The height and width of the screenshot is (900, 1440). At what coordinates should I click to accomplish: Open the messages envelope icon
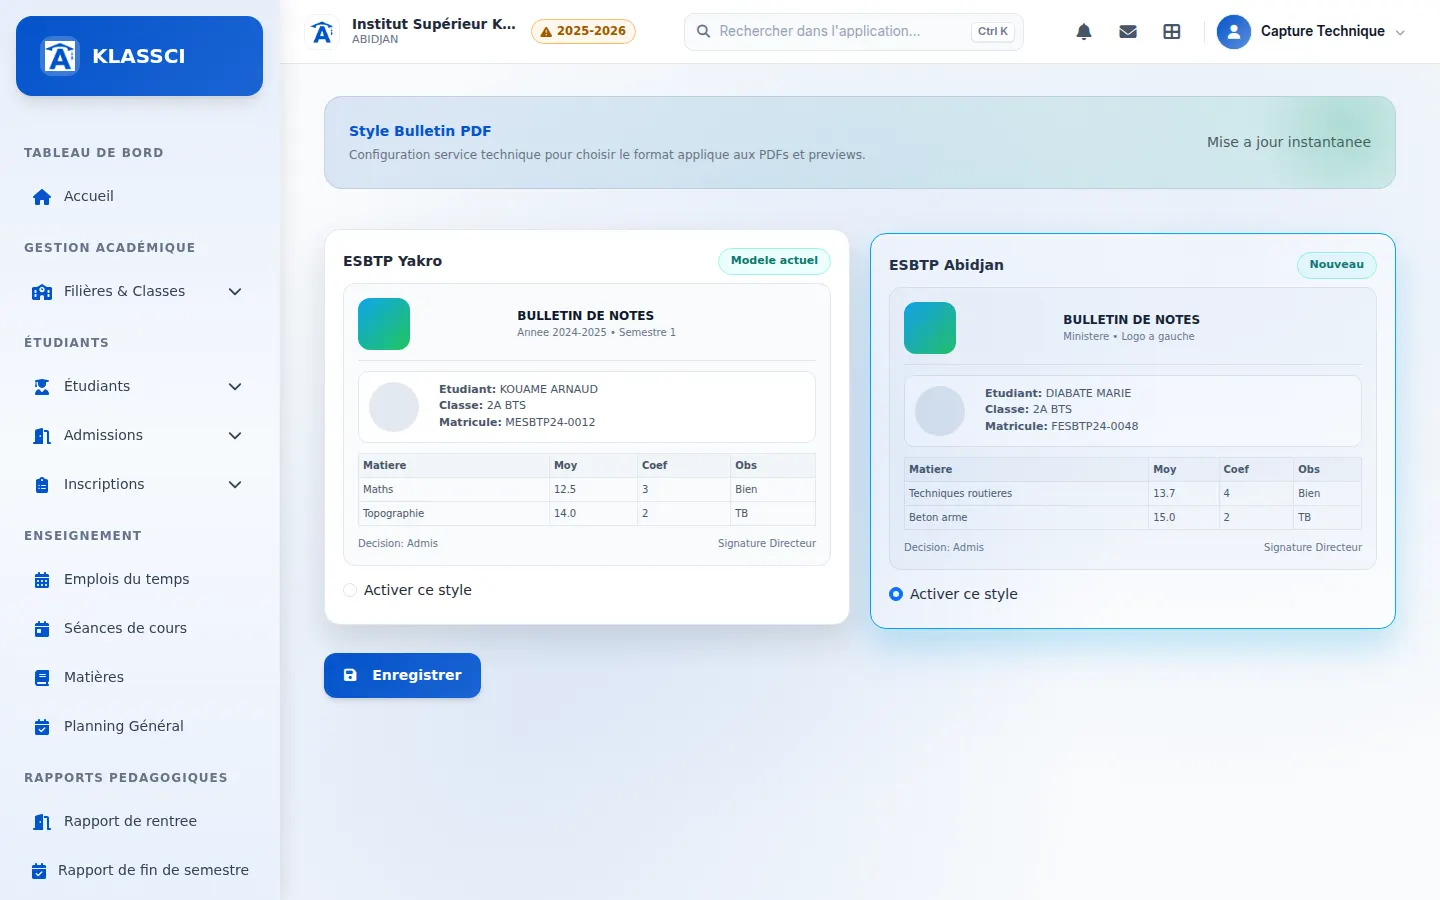point(1128,31)
